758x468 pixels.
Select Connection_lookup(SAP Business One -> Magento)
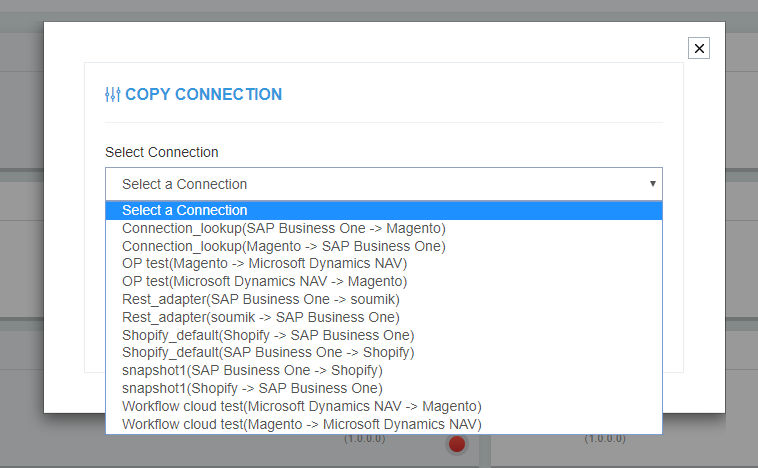(x=384, y=228)
